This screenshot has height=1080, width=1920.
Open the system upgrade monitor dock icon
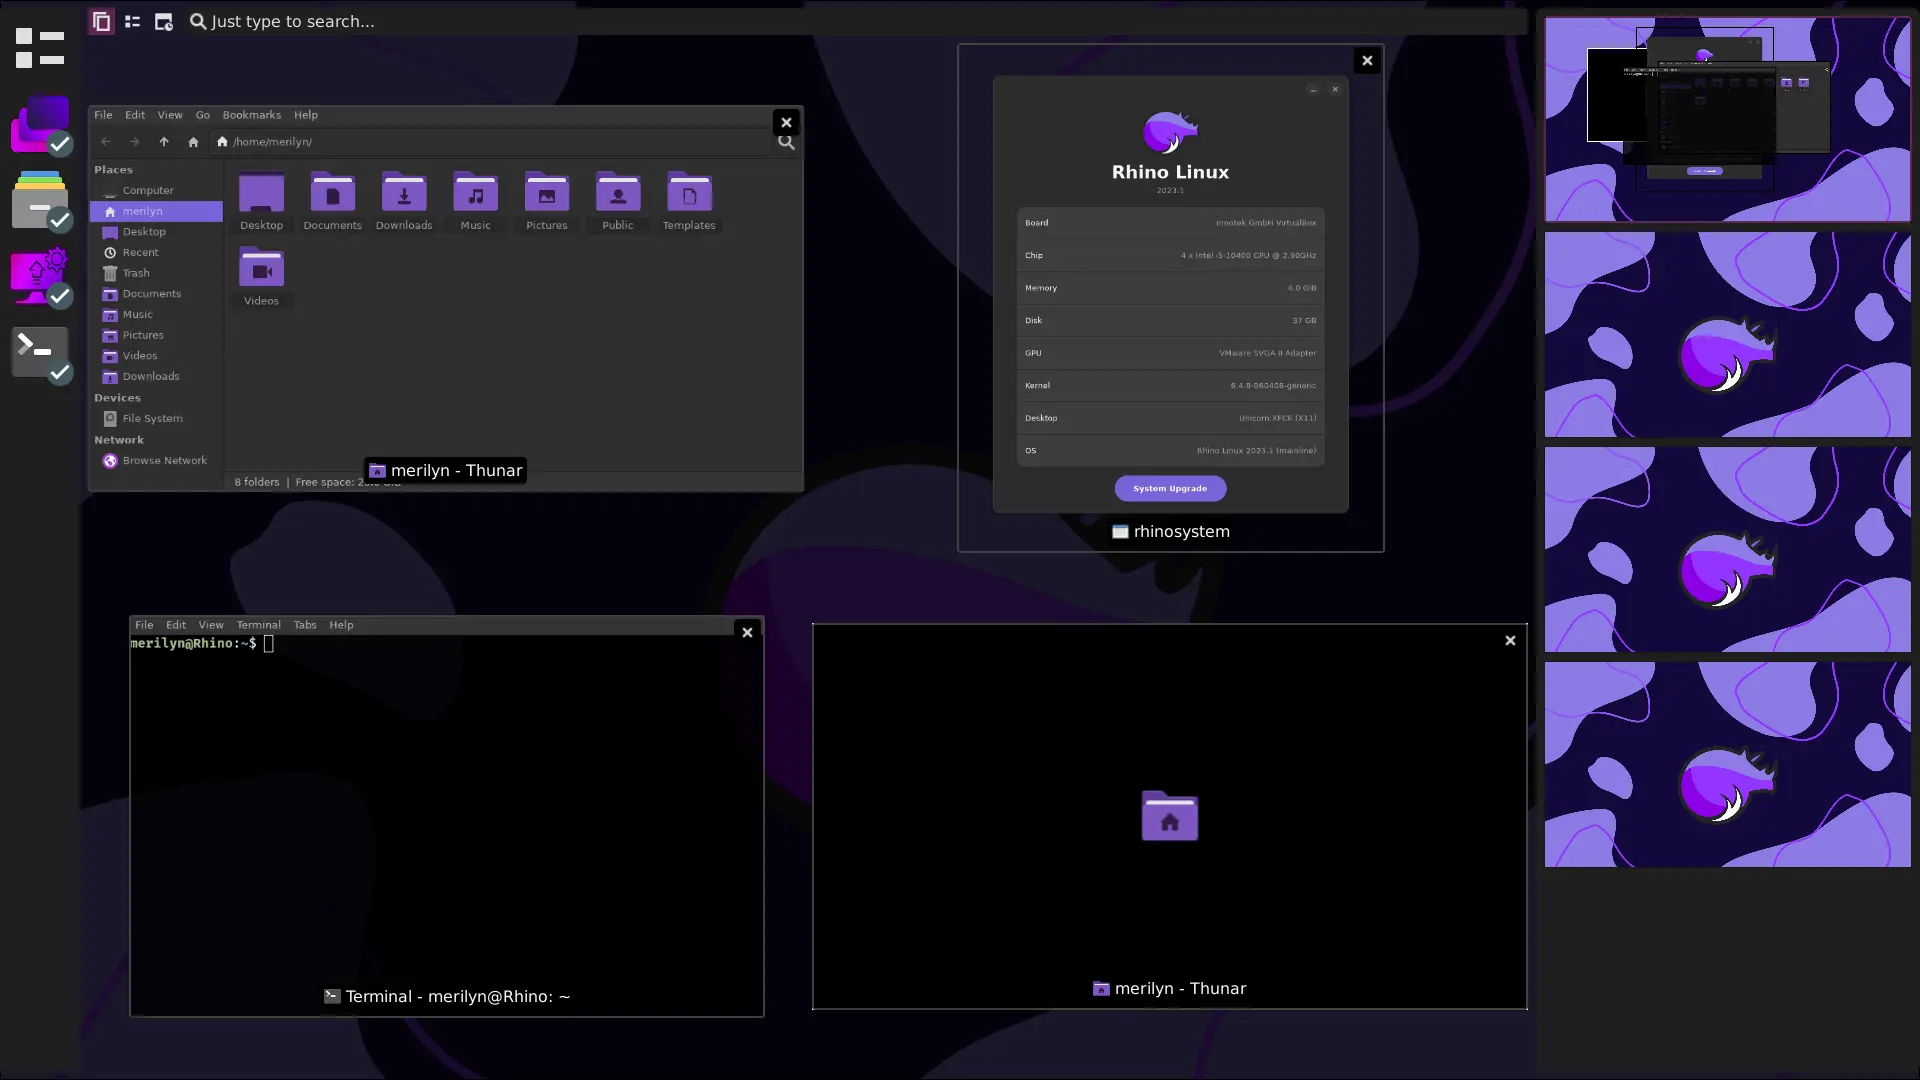(x=40, y=277)
